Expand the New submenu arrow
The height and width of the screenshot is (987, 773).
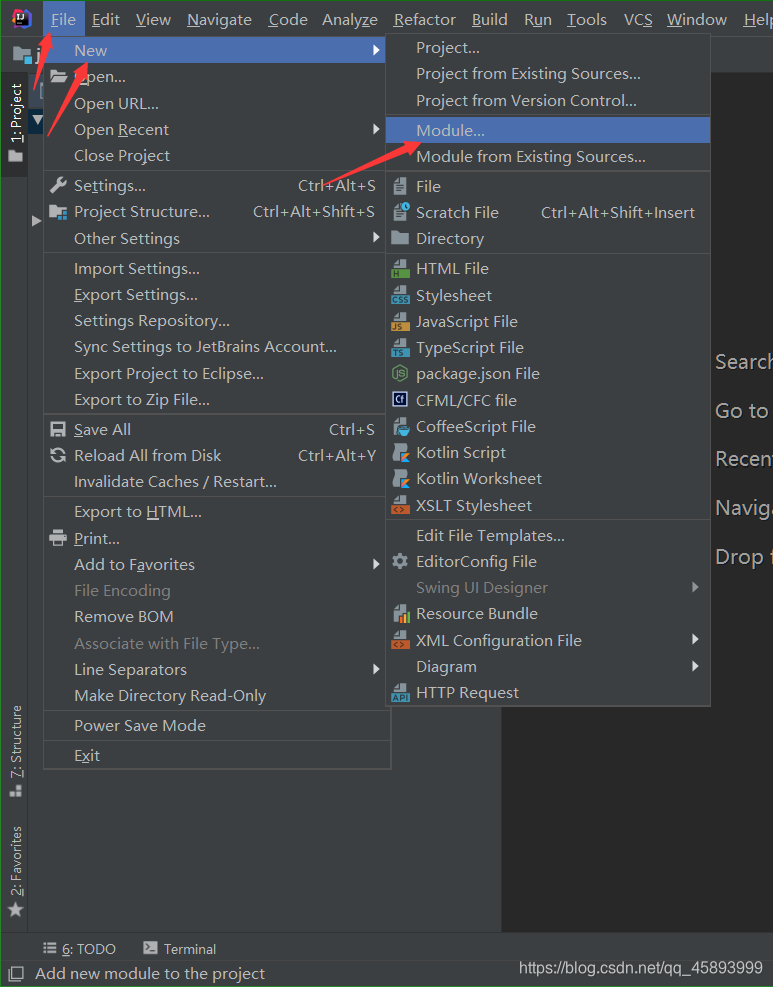click(x=376, y=50)
